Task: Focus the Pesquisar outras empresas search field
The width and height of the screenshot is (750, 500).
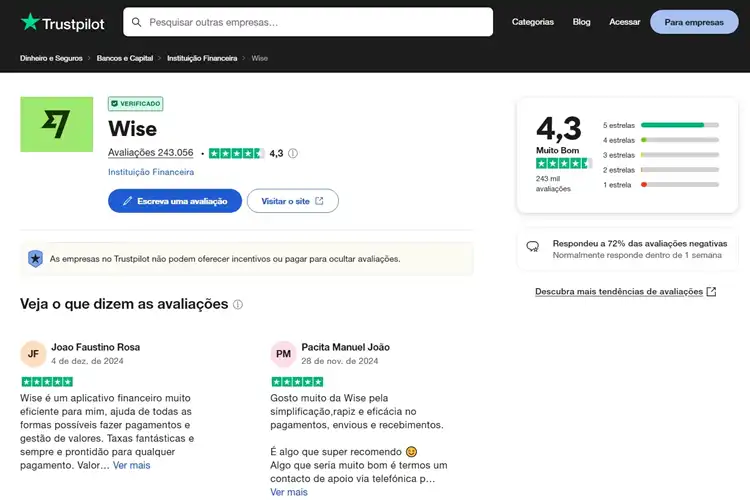Action: [x=308, y=22]
